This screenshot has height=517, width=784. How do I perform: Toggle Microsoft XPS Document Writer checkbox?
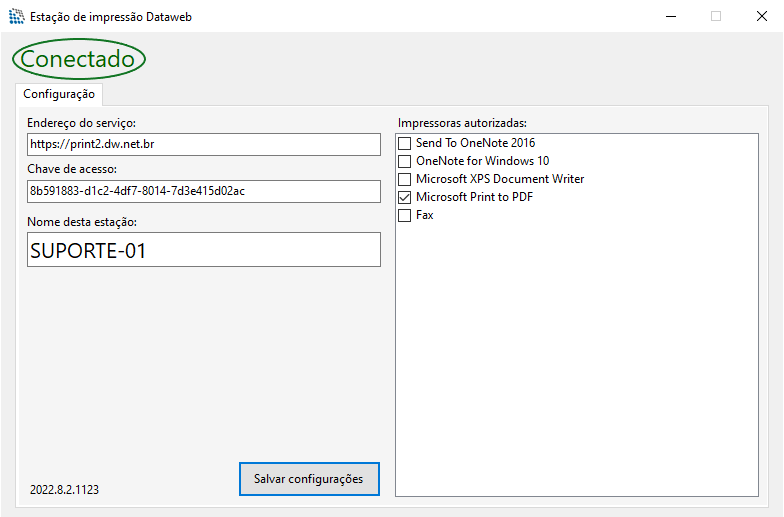pos(404,180)
